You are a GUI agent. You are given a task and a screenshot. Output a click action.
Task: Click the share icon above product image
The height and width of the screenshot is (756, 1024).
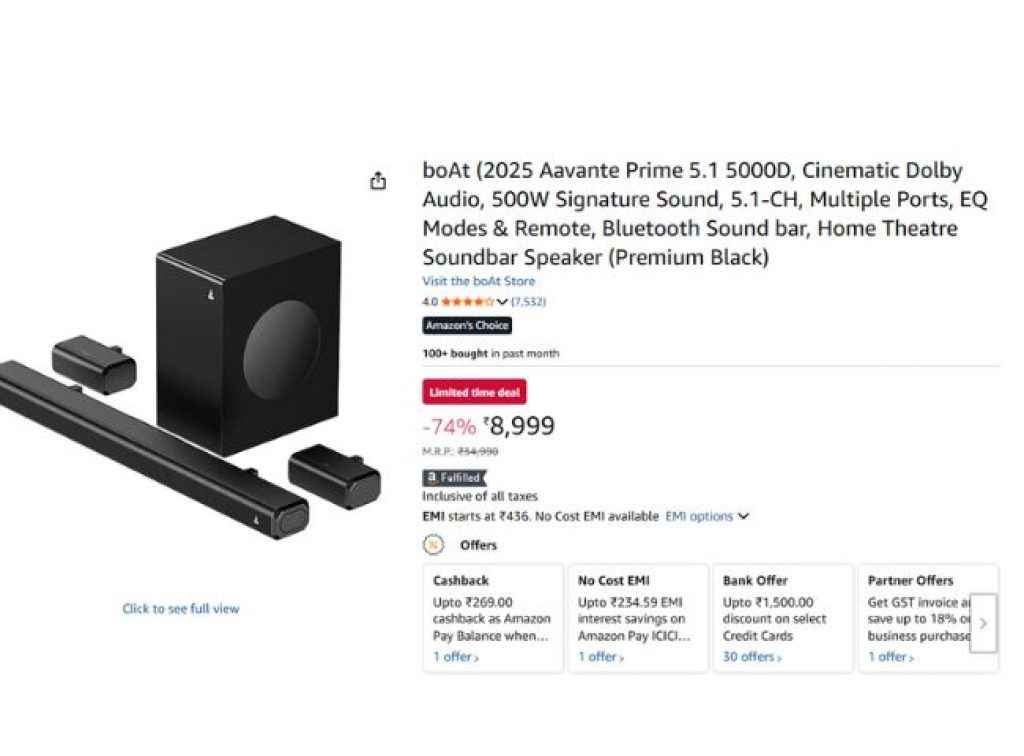[x=378, y=181]
